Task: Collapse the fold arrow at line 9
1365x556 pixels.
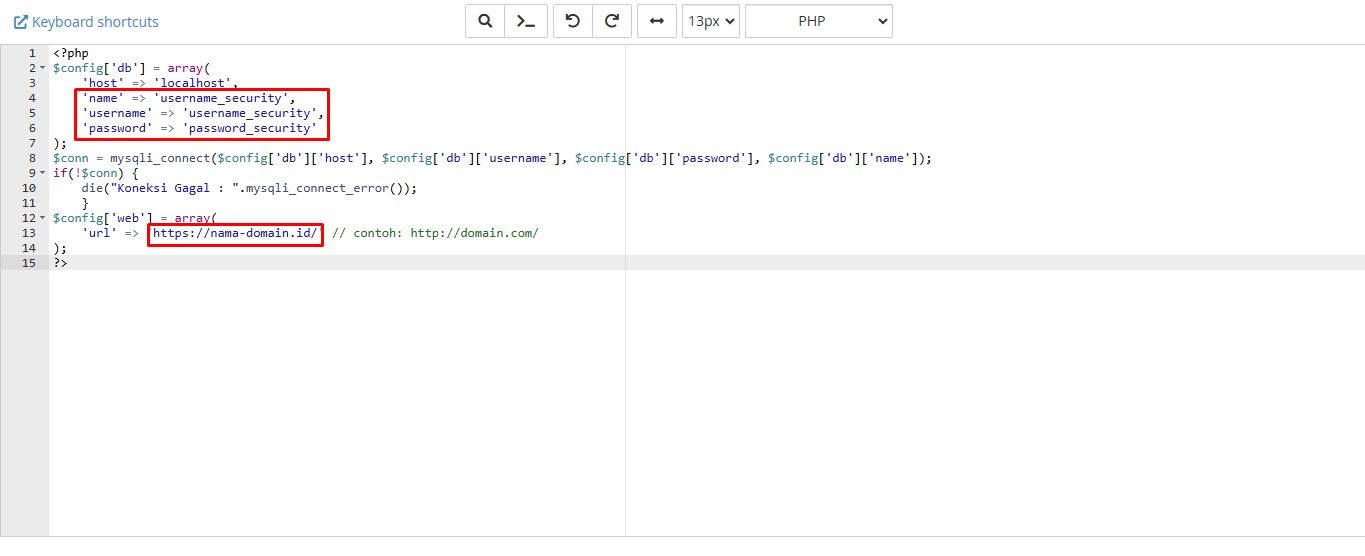Action: (43, 173)
